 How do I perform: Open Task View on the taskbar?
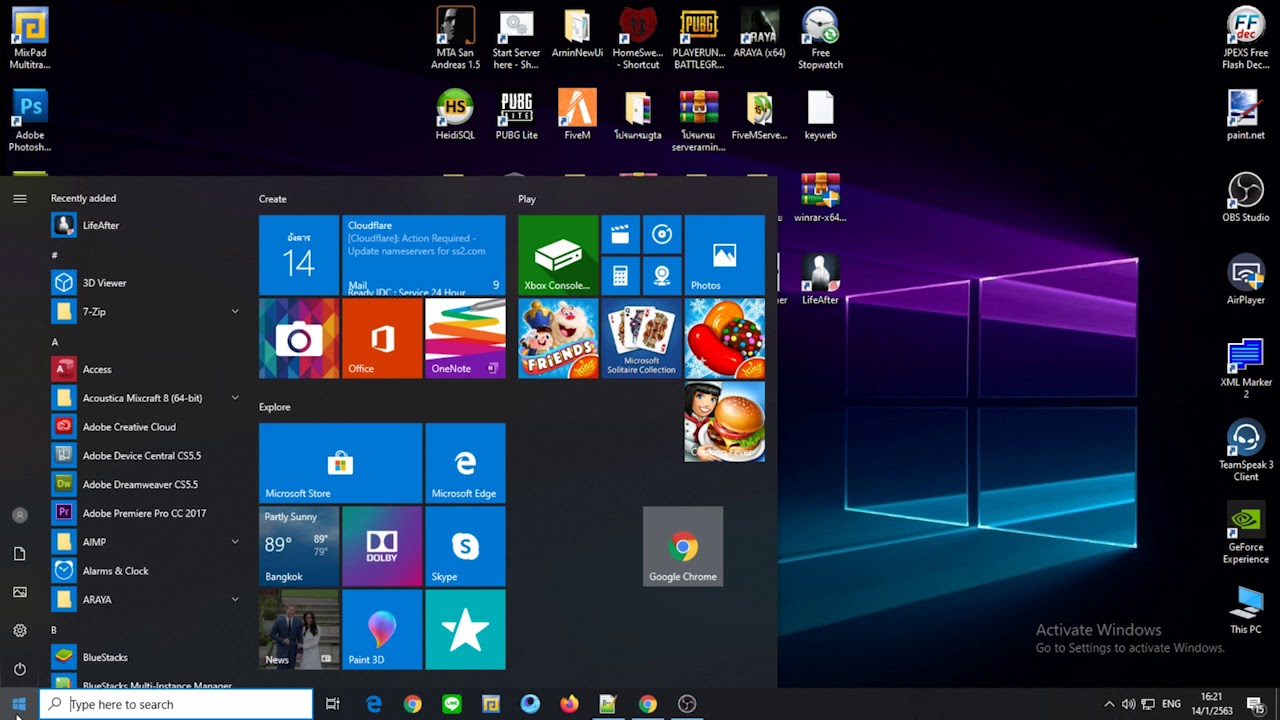(333, 704)
